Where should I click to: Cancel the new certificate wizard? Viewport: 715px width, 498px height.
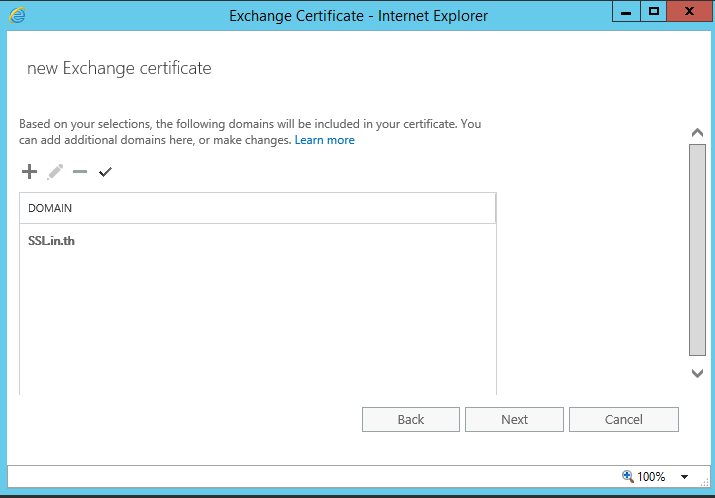pyautogui.click(x=623, y=420)
